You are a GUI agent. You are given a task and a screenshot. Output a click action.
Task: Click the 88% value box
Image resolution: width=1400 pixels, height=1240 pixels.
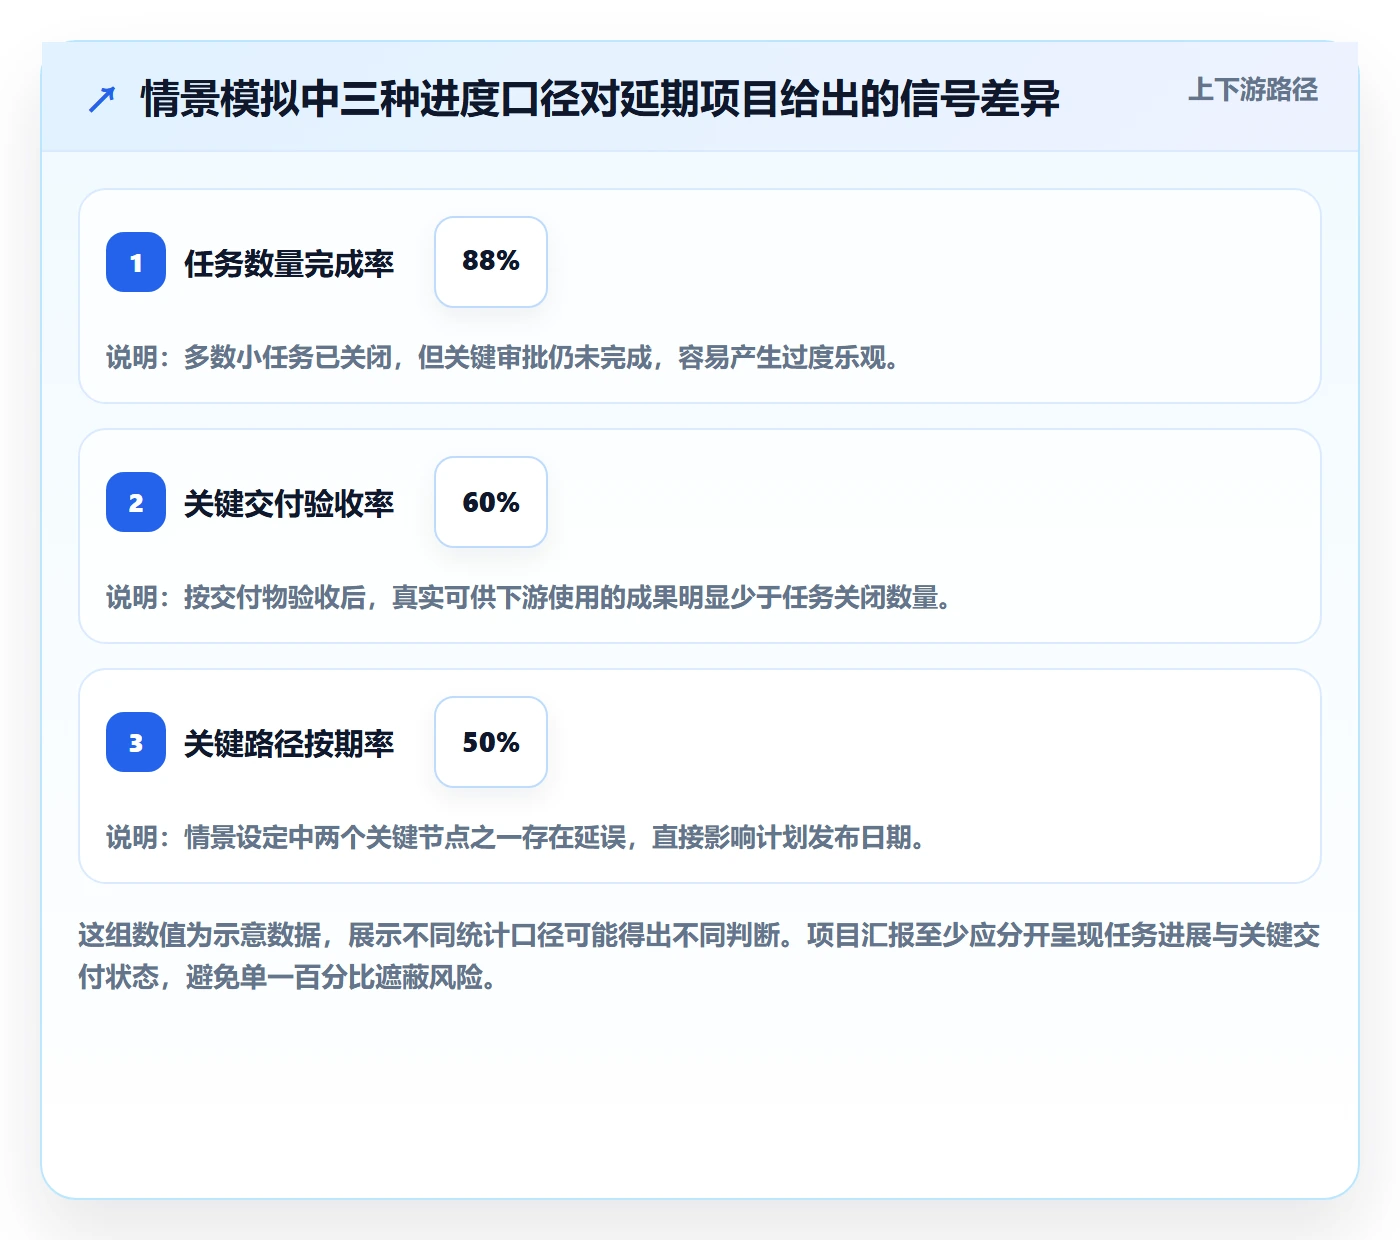491,262
